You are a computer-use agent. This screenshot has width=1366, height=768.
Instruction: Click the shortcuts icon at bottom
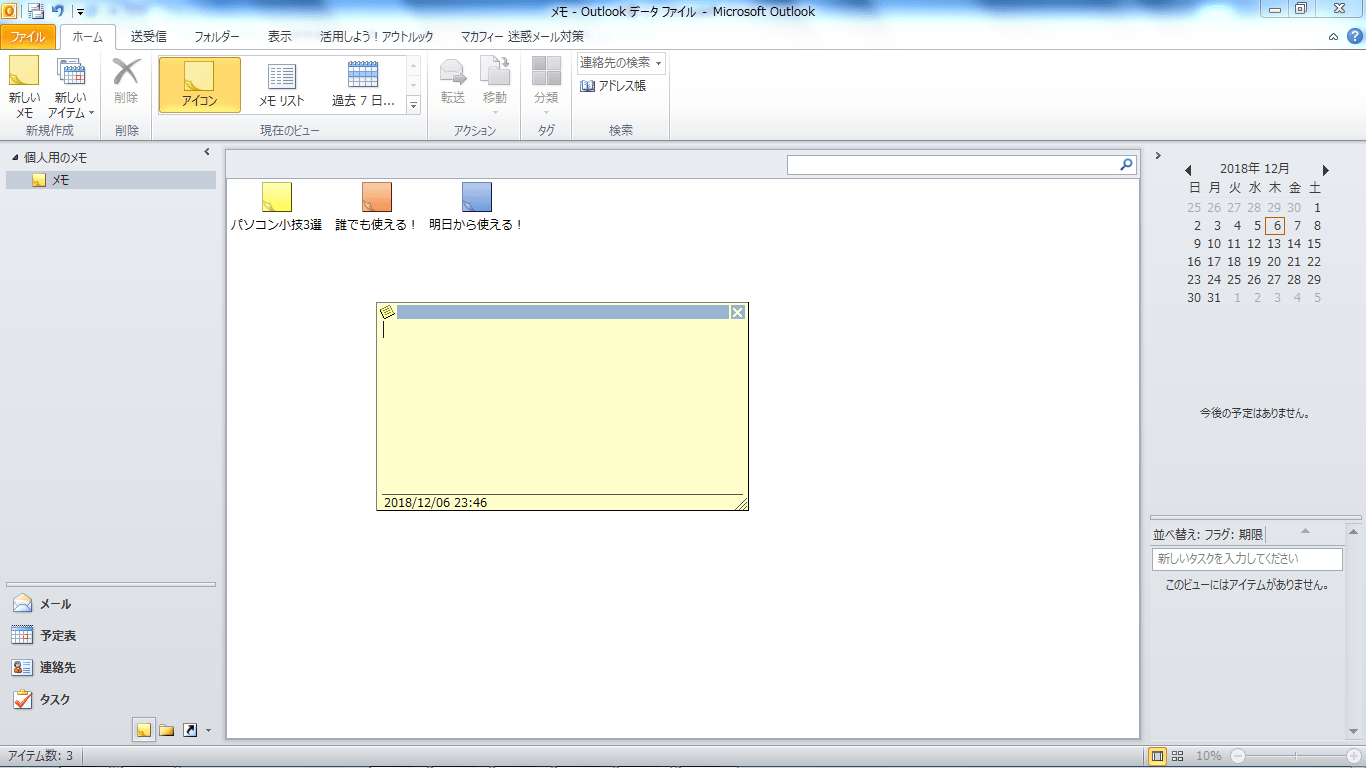[x=190, y=730]
